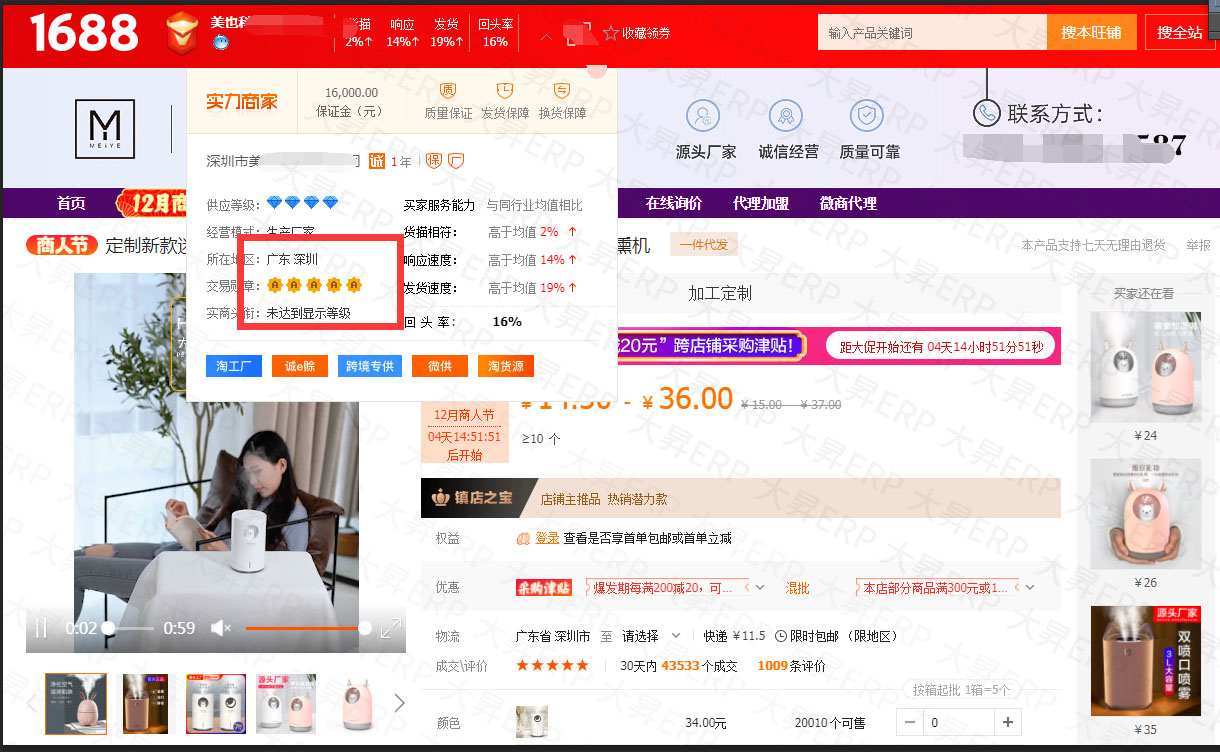1220x752 pixels.
Task: Click the product keyword search field
Action: 932,32
